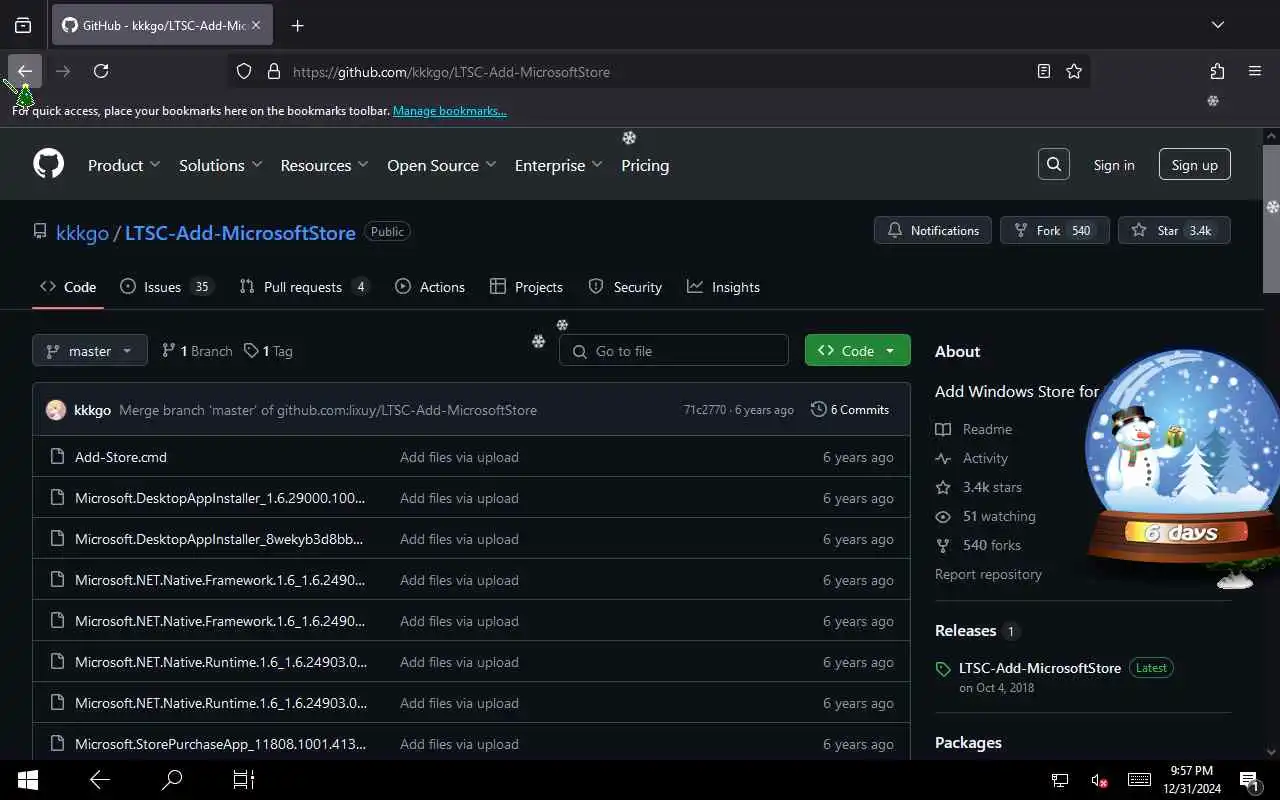Open the Microsoft.DesktopAppInstaller_8wekyb3d8bb file
The height and width of the screenshot is (800, 1280).
click(x=219, y=539)
